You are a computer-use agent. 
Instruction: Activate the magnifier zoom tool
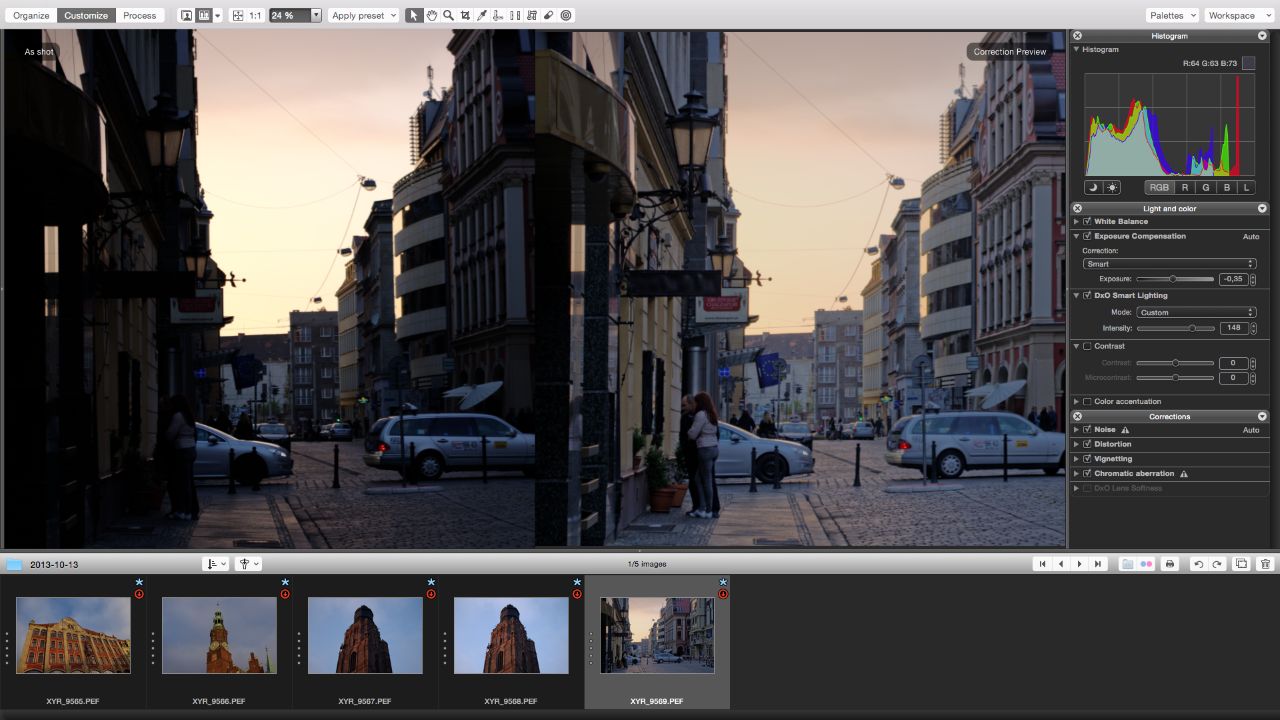pos(448,15)
